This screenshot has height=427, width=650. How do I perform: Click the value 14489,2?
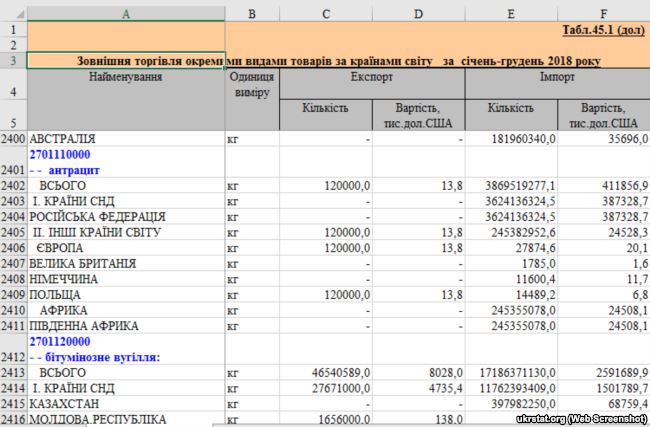coord(511,295)
